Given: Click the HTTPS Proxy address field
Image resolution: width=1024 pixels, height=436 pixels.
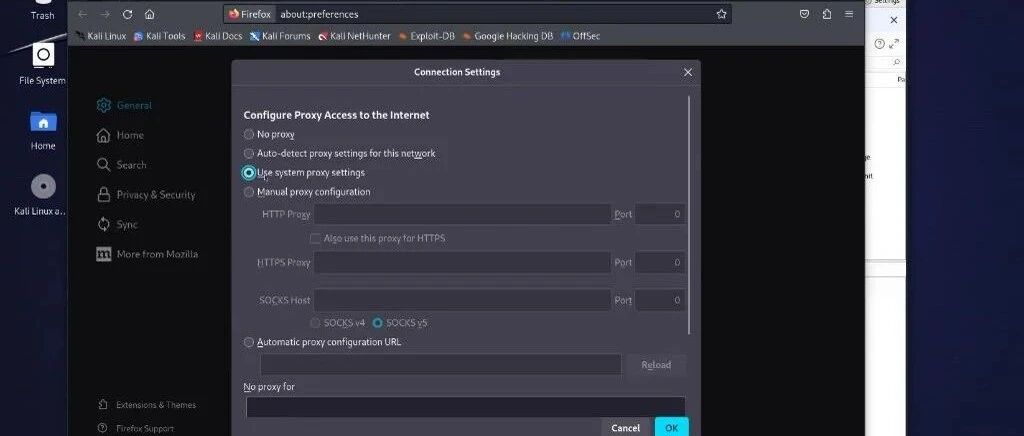Looking at the screenshot, I should (x=462, y=262).
